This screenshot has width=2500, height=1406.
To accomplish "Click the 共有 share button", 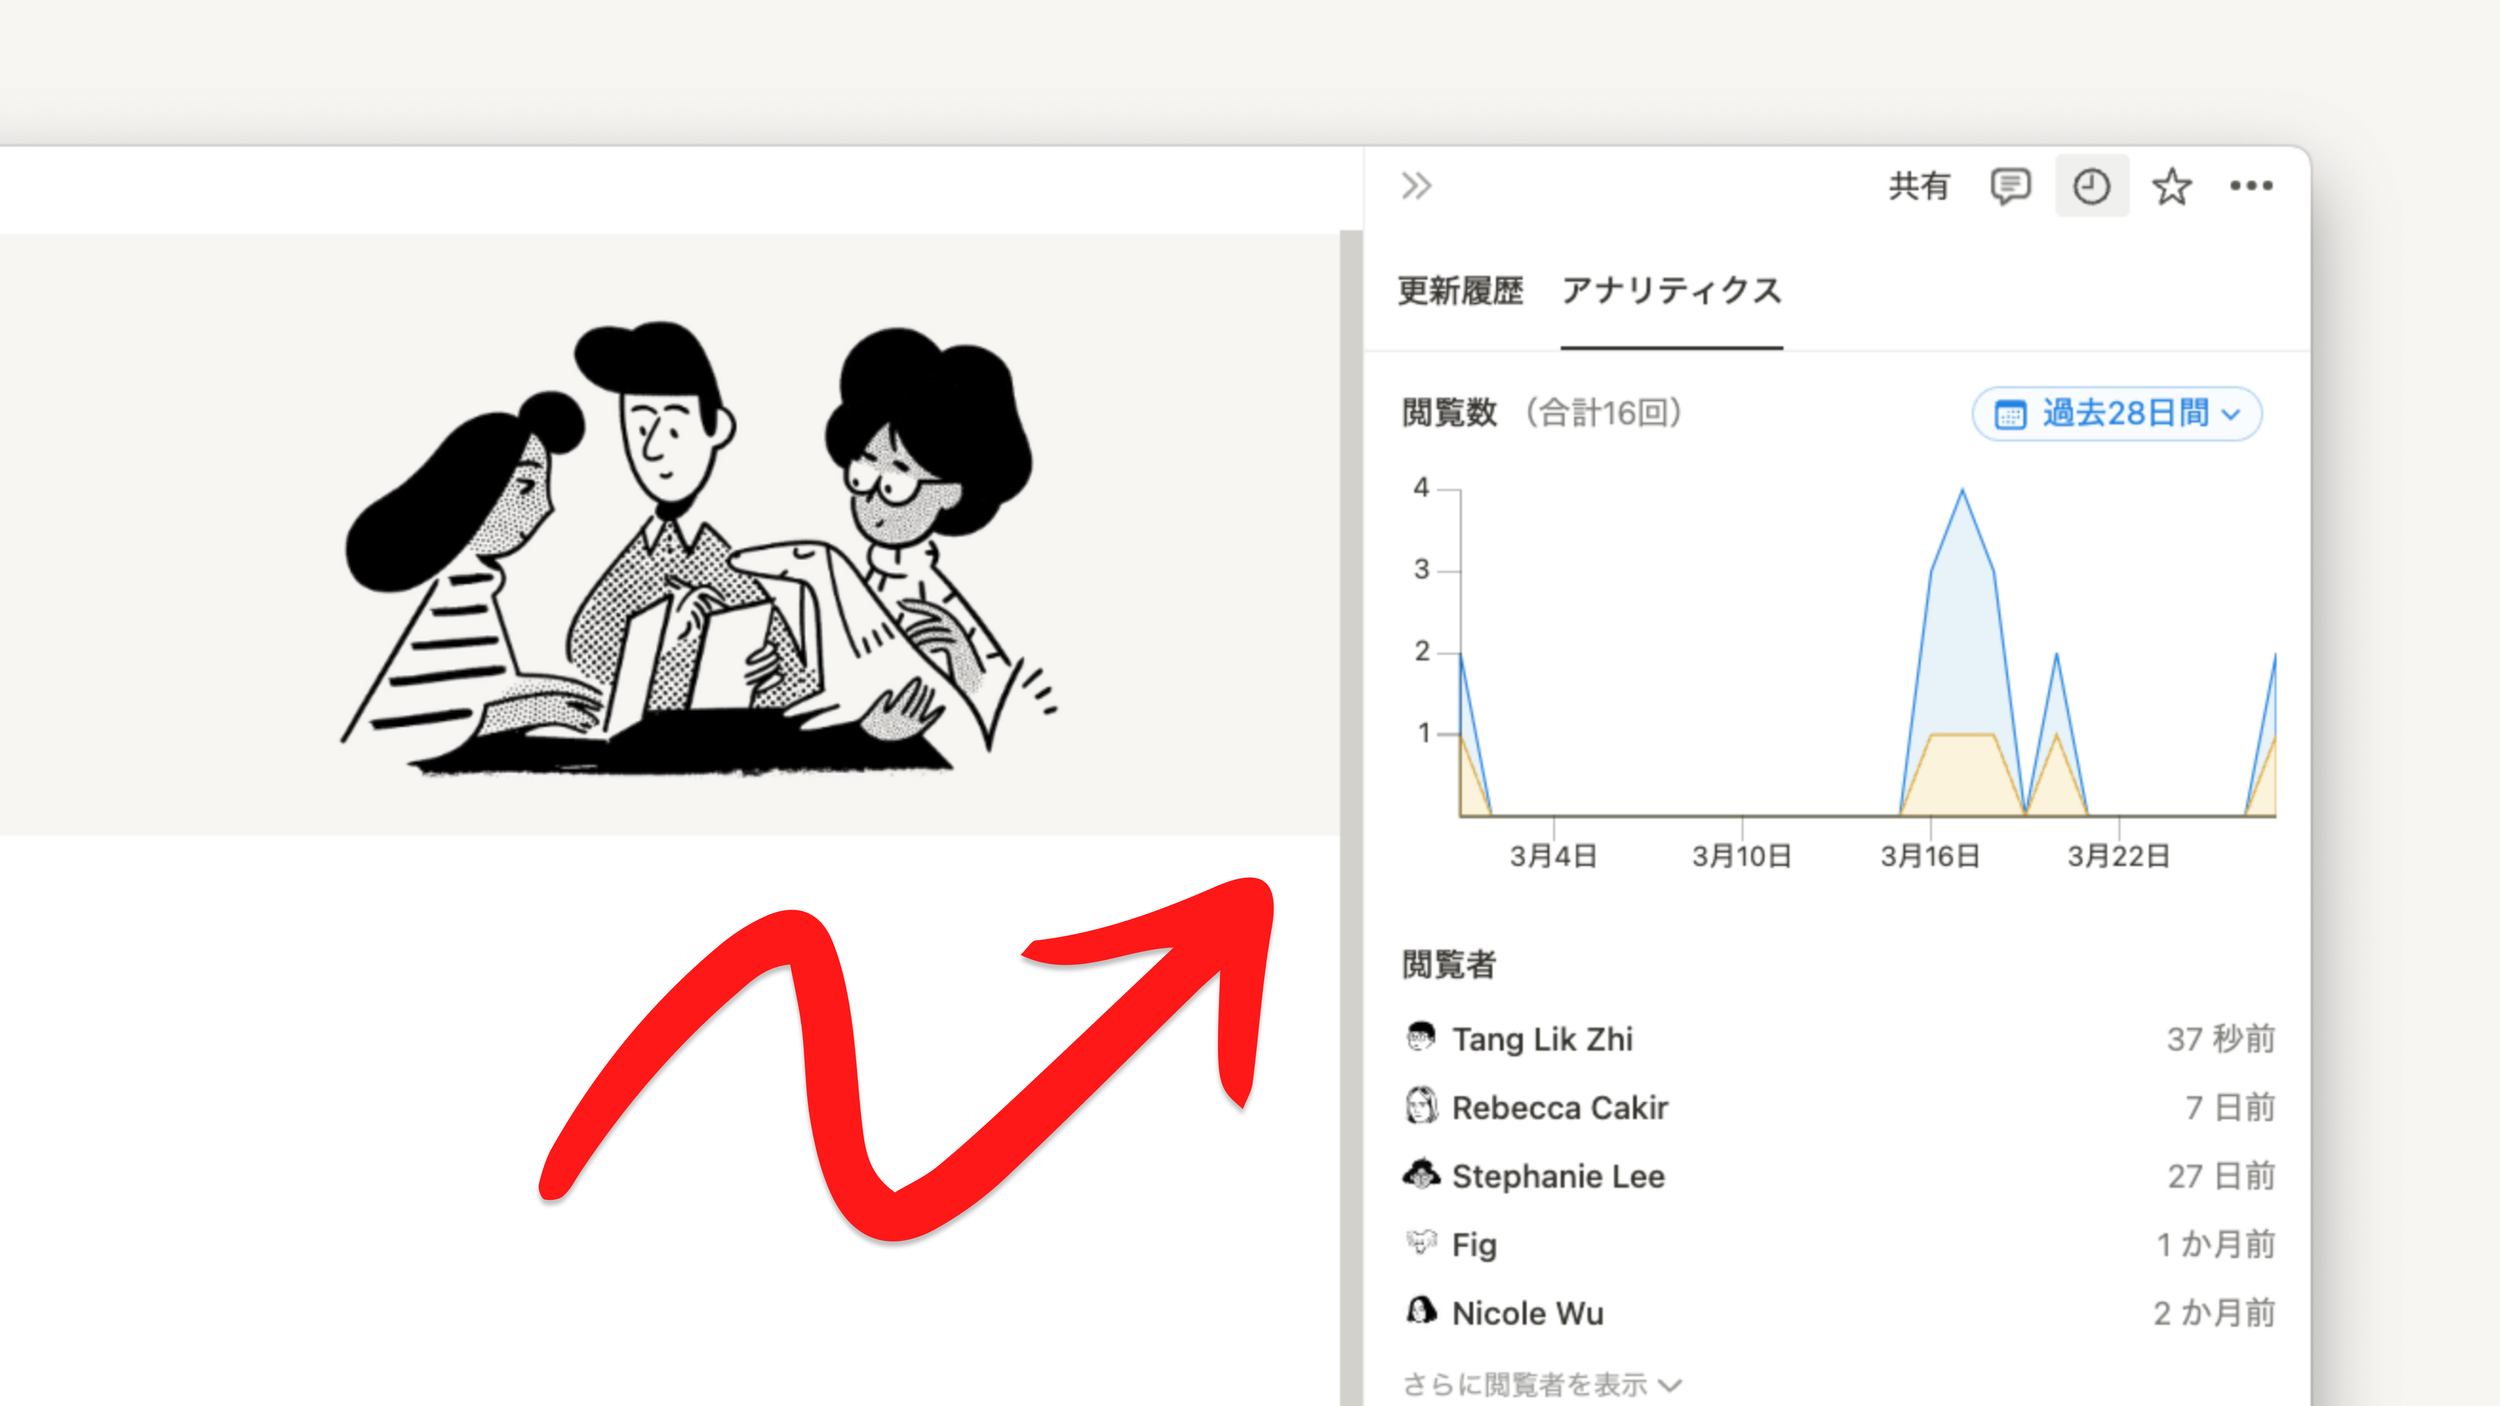I will coord(1918,186).
